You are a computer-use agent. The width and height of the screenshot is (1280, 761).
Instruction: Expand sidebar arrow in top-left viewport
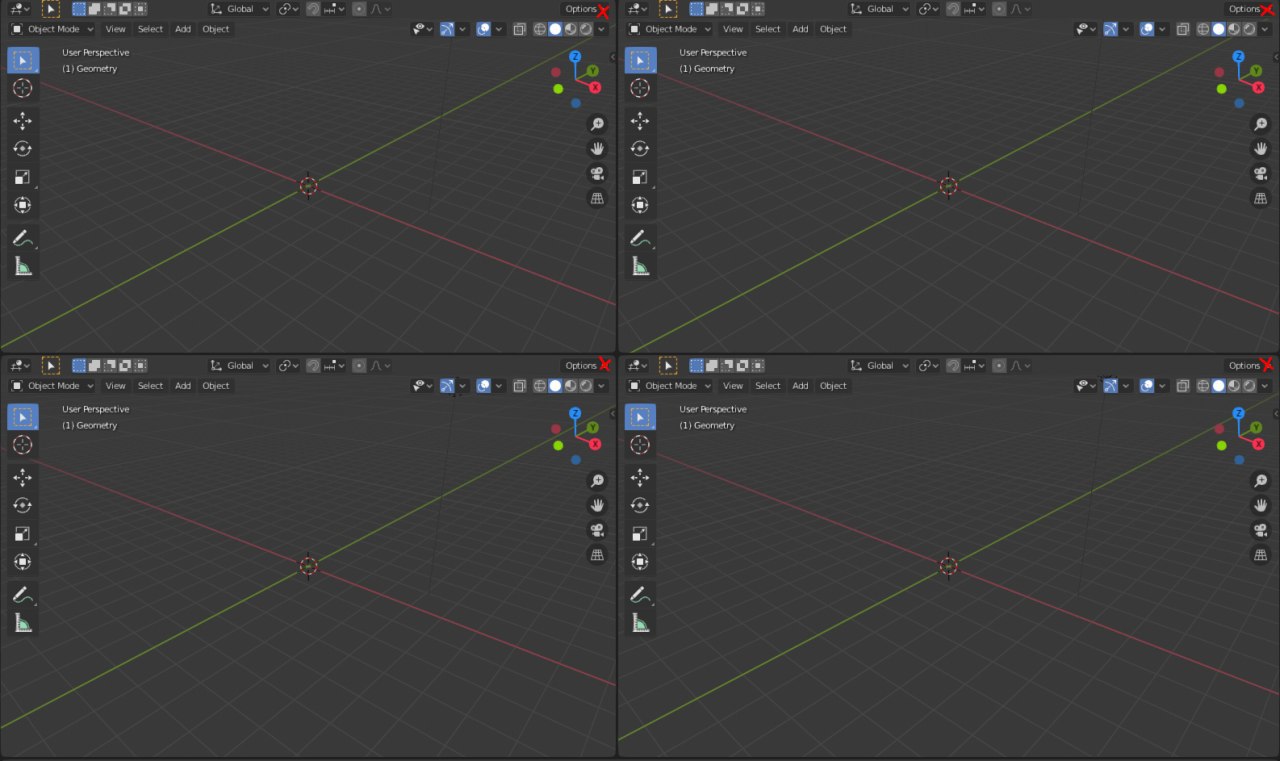tap(611, 57)
